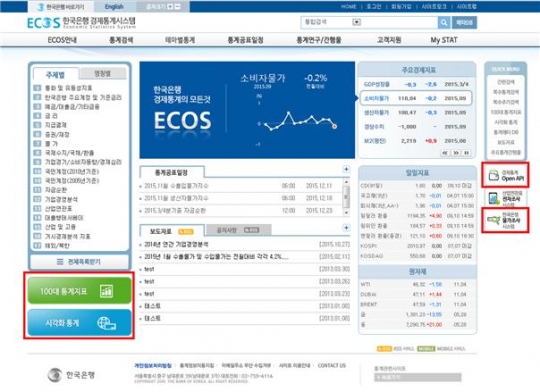Screen dimensions: 540x392
Task: Click the main search input field
Action: [399, 22]
